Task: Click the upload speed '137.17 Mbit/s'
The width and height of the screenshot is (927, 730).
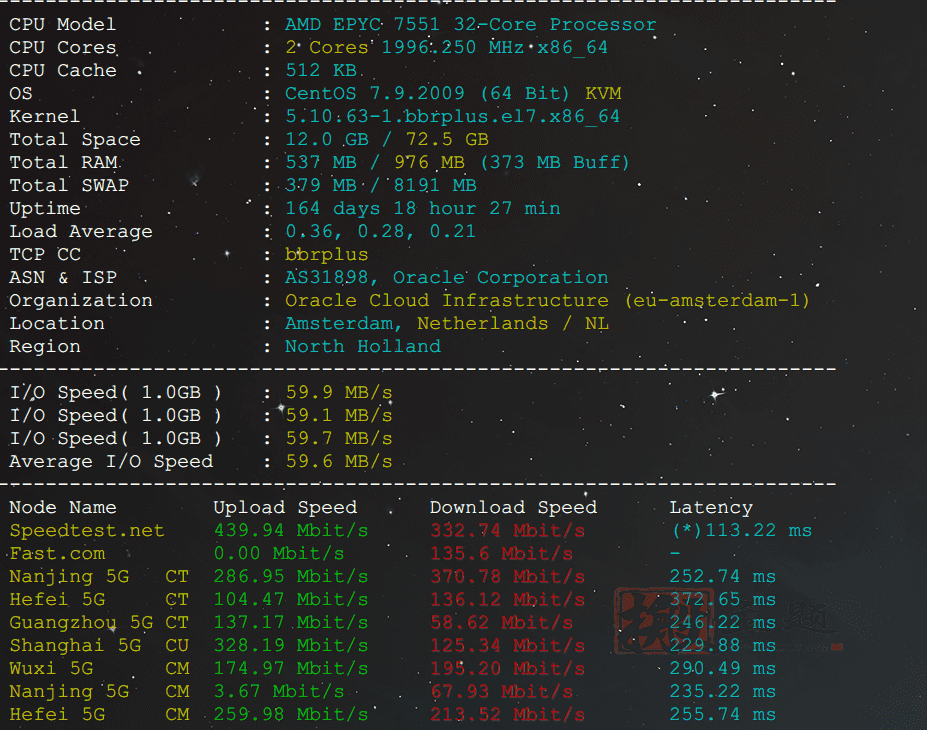Action: click(291, 623)
